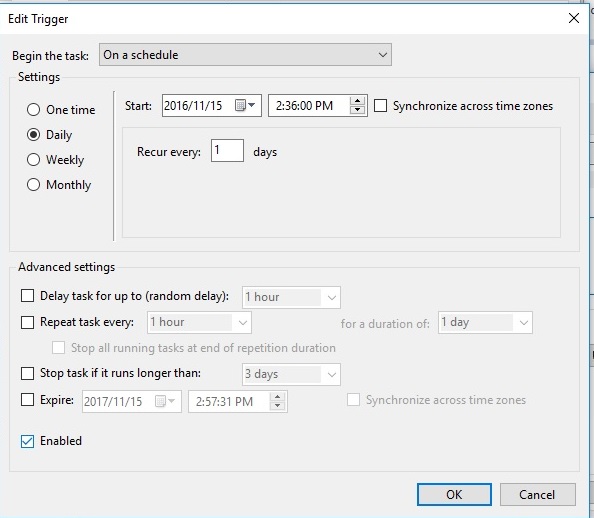Image resolution: width=594 pixels, height=518 pixels.
Task: Click the Recur every days input field
Action: (x=227, y=150)
